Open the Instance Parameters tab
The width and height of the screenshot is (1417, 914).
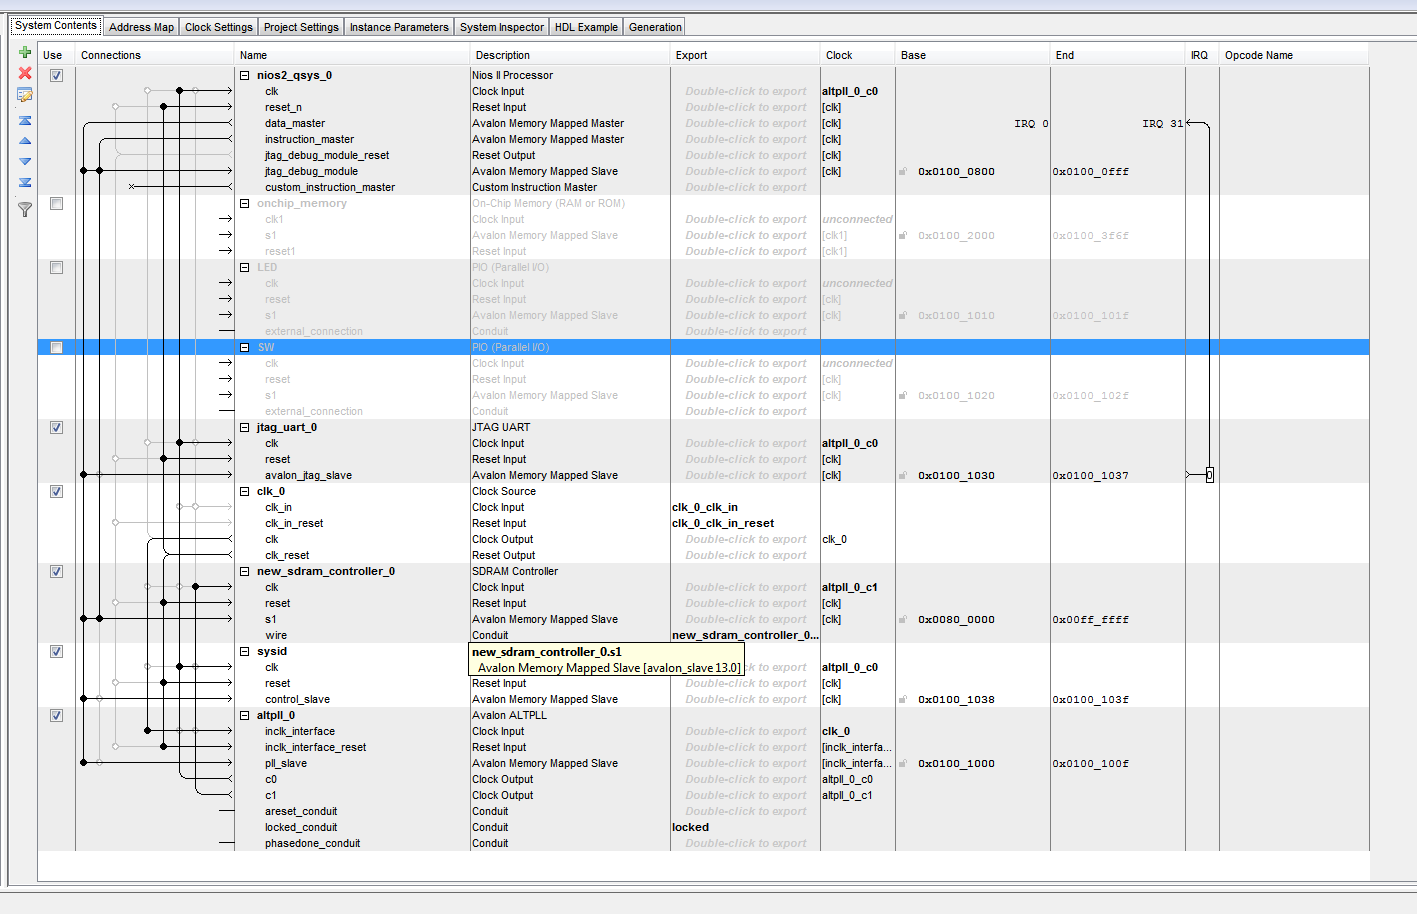[399, 27]
